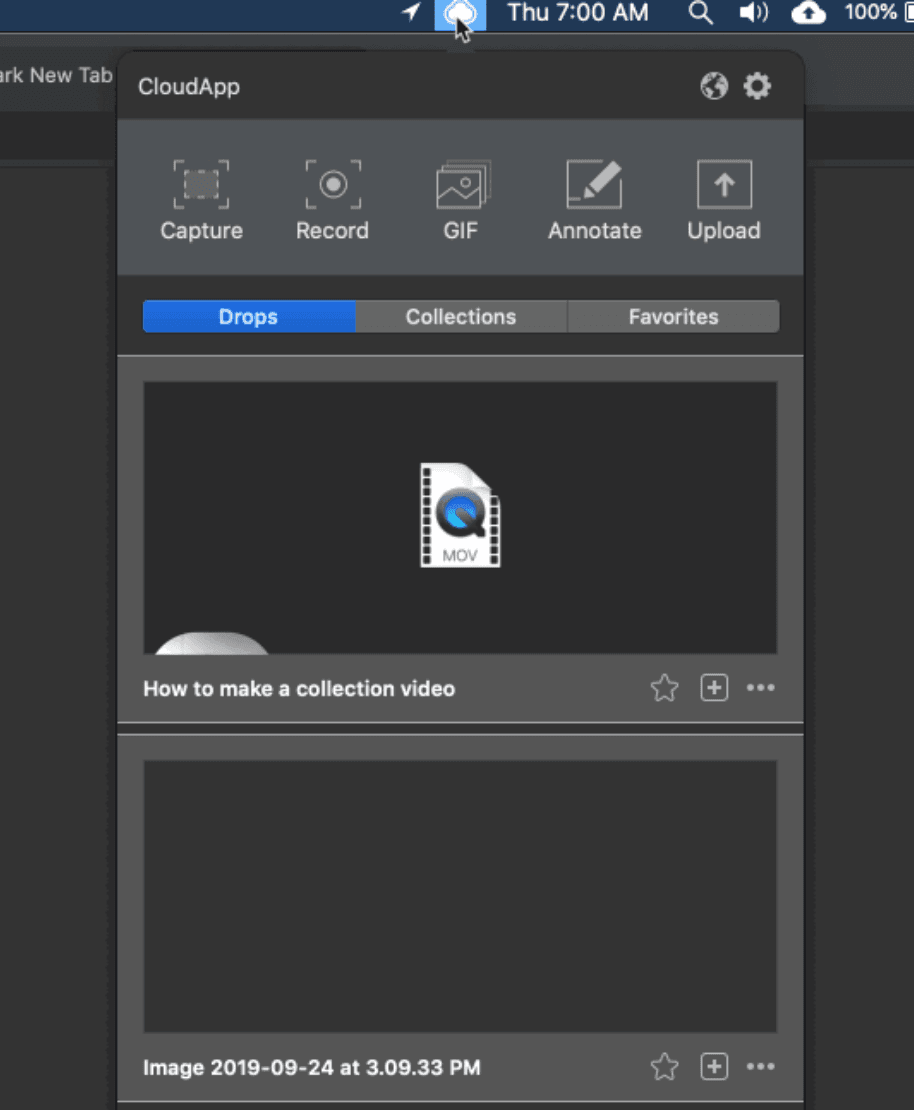The width and height of the screenshot is (914, 1110).
Task: Click cloud upload icon in menu bar
Action: [x=808, y=13]
